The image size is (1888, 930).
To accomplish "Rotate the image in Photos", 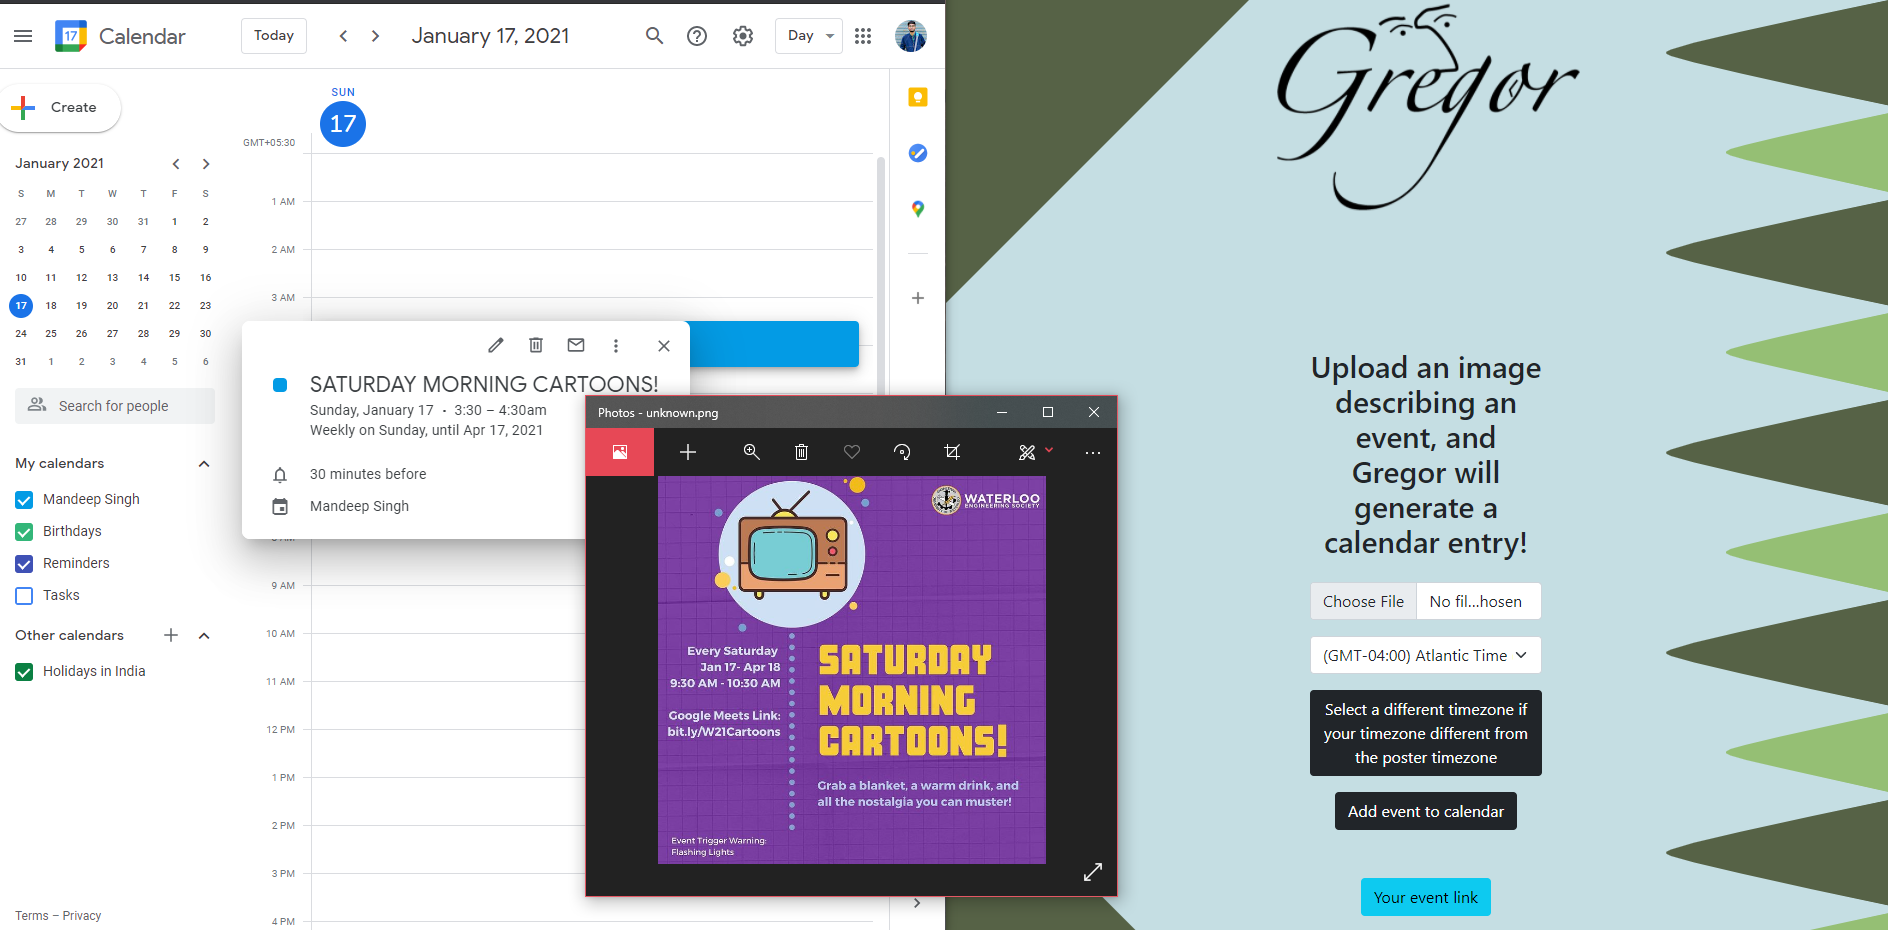I will tap(902, 452).
